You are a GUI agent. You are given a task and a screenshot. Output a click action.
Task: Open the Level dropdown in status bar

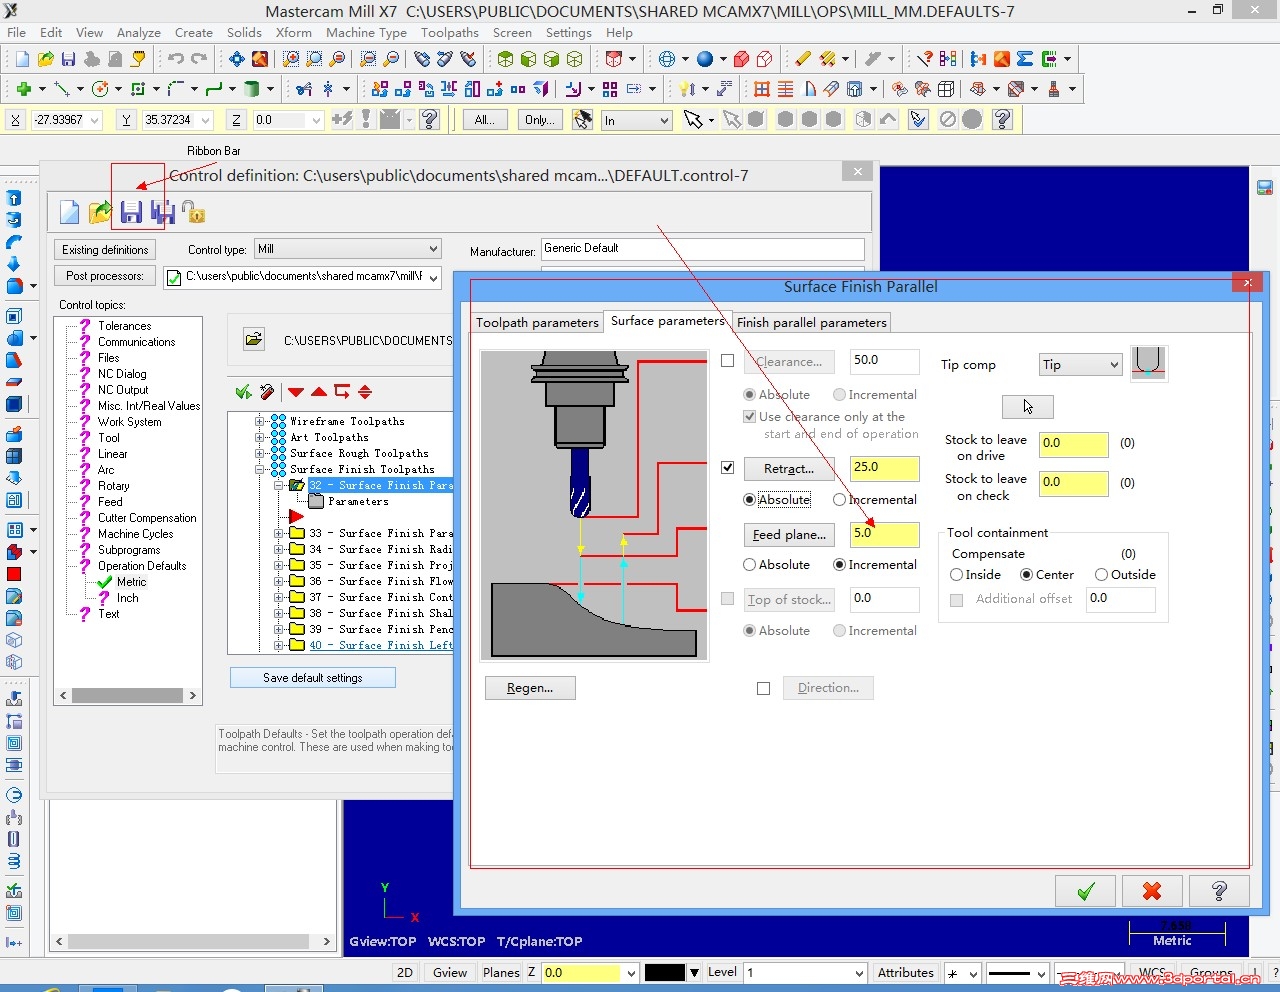[x=859, y=973]
